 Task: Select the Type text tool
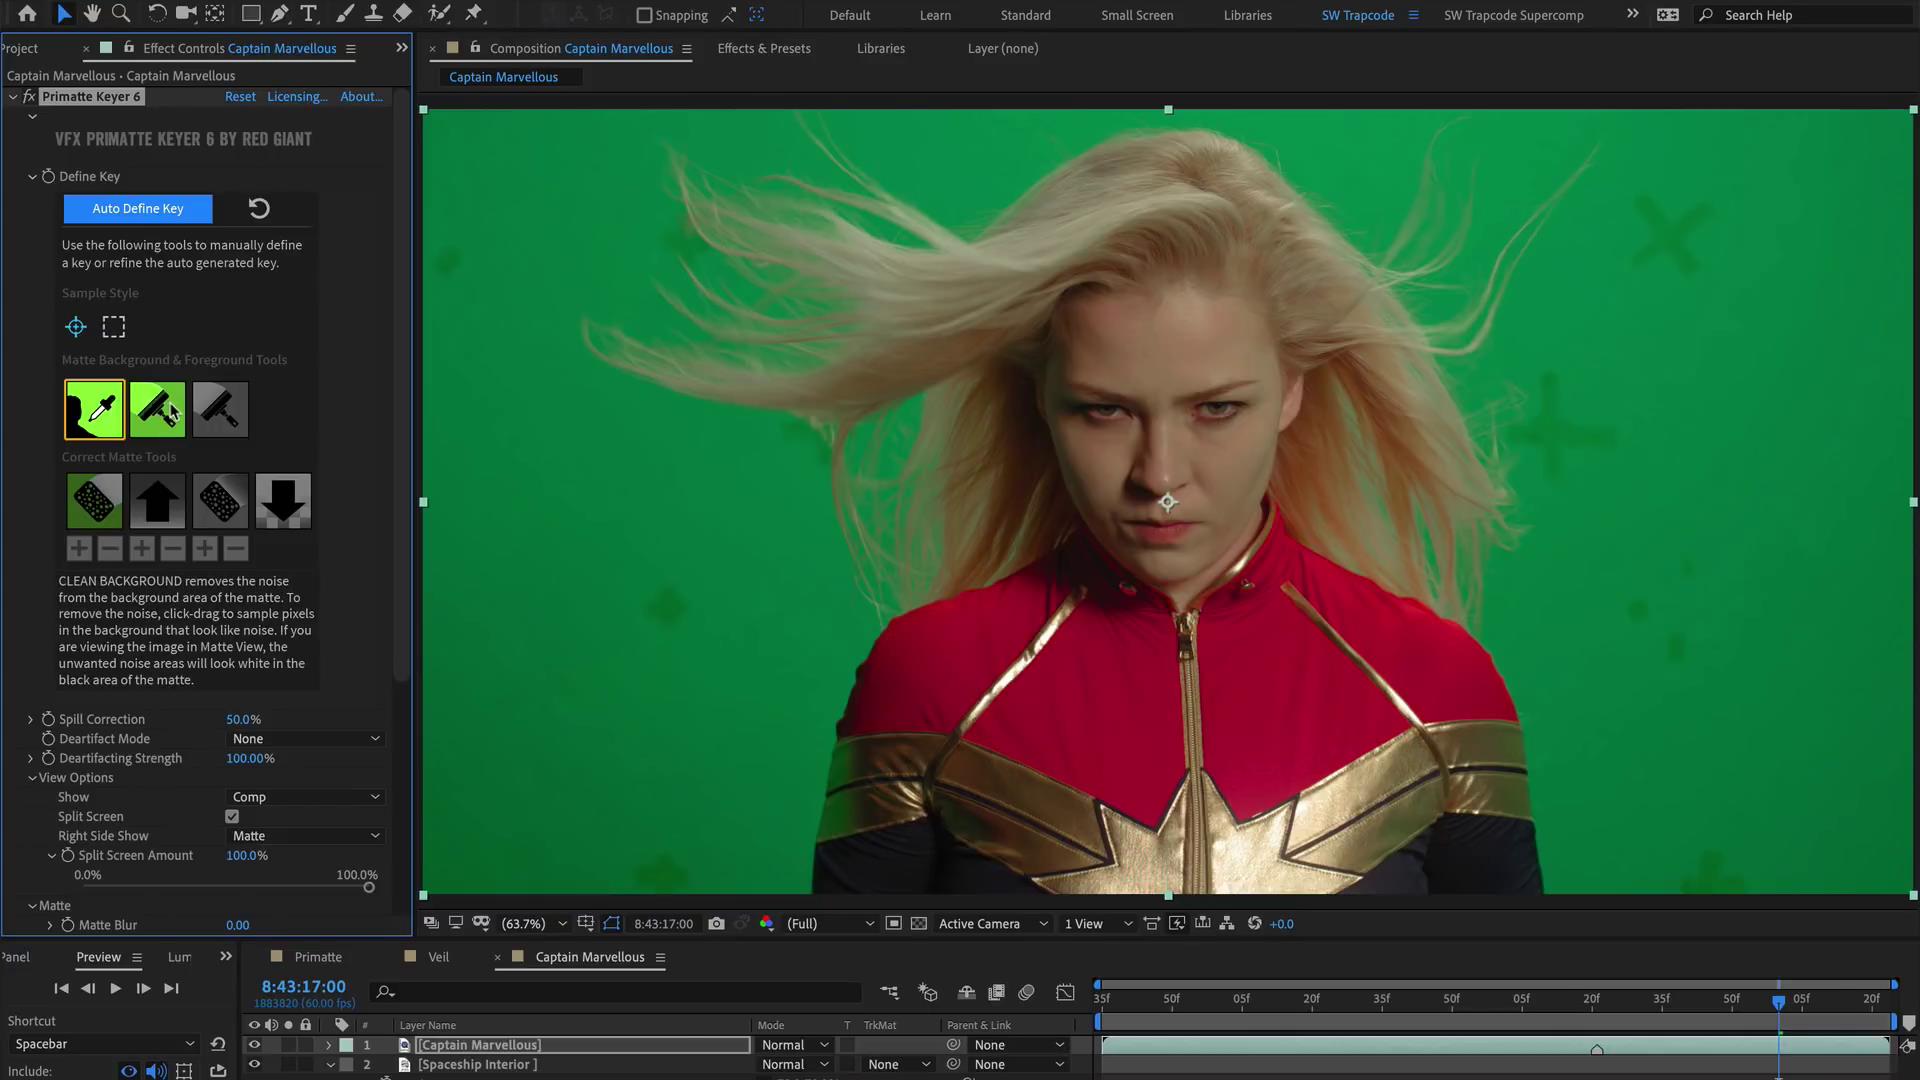(309, 14)
